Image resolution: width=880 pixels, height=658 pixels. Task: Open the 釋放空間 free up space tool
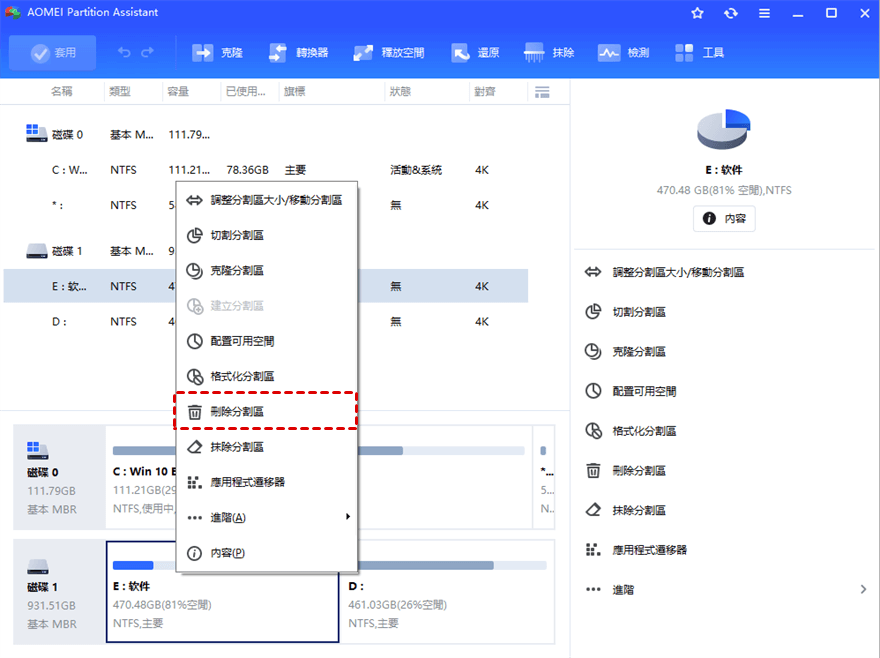(388, 53)
